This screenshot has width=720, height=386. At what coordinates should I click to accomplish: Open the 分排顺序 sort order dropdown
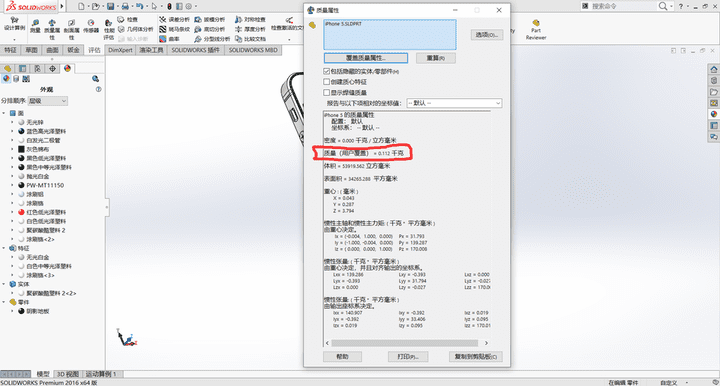coord(48,101)
